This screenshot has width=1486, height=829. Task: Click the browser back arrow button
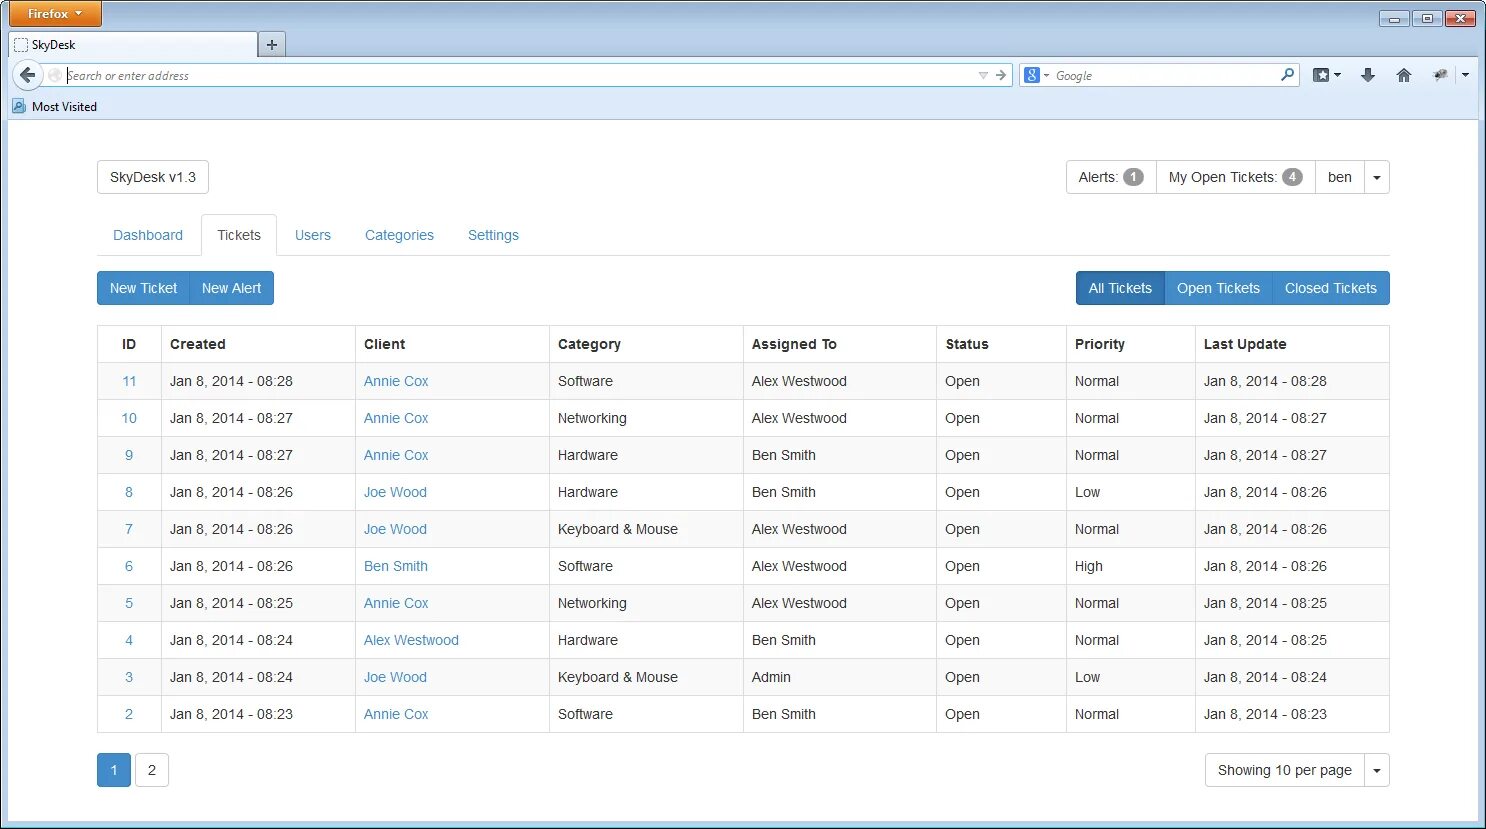(x=27, y=75)
